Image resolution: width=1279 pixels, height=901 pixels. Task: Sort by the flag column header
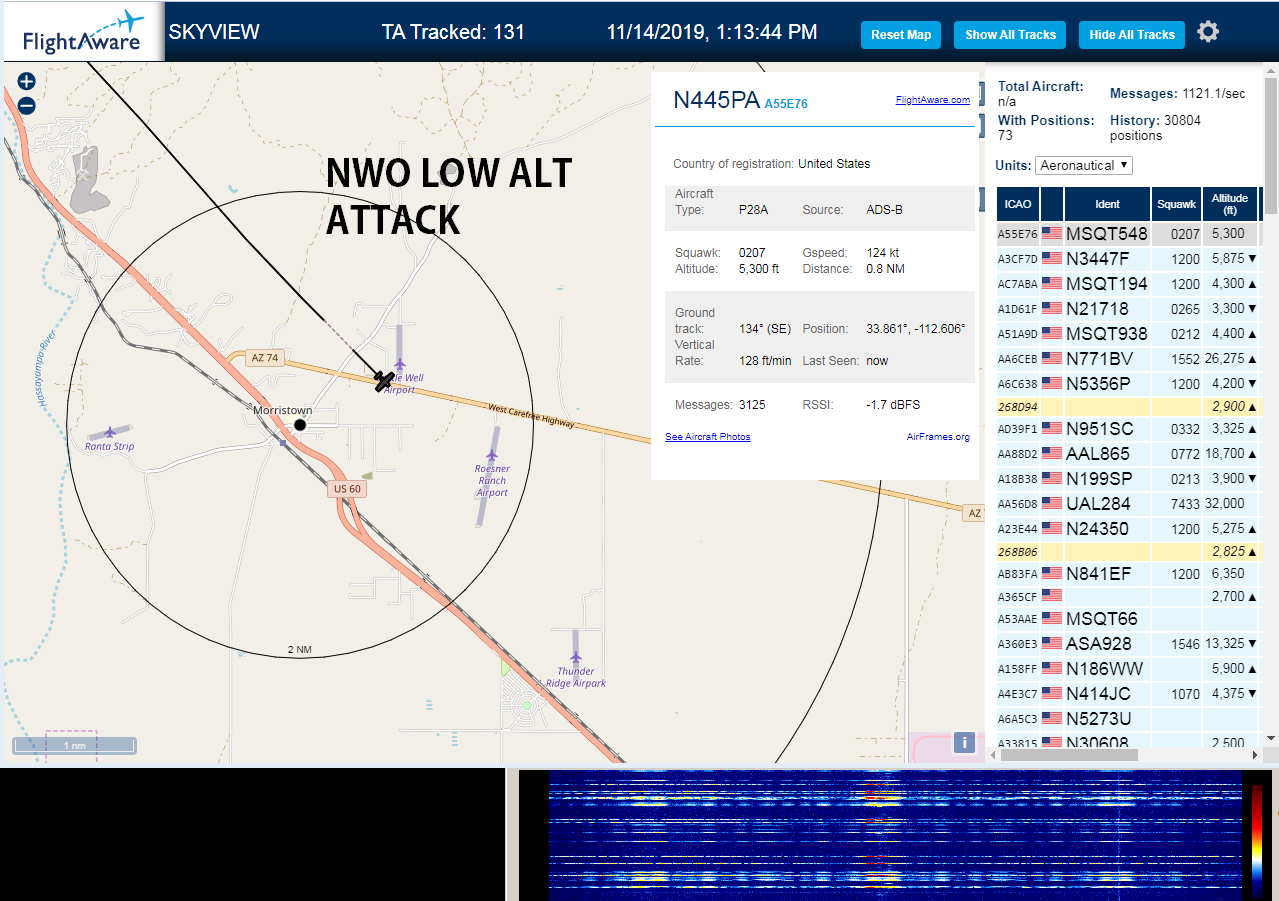[1052, 204]
